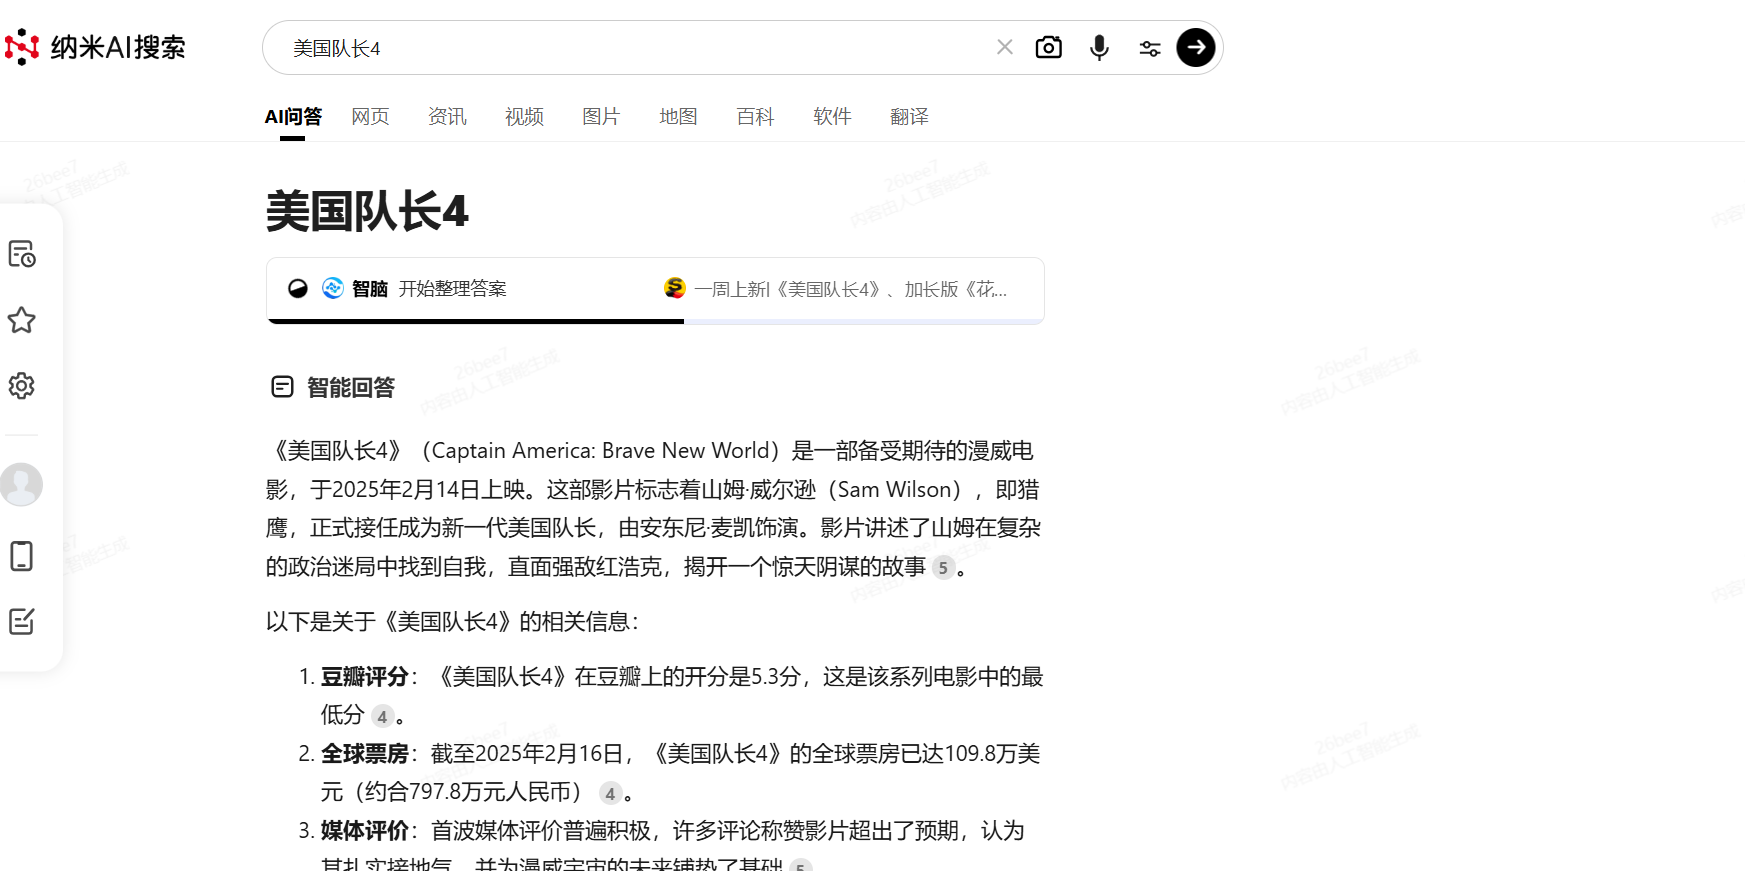Open history icon in left sidebar
1745x871 pixels.
[22, 254]
